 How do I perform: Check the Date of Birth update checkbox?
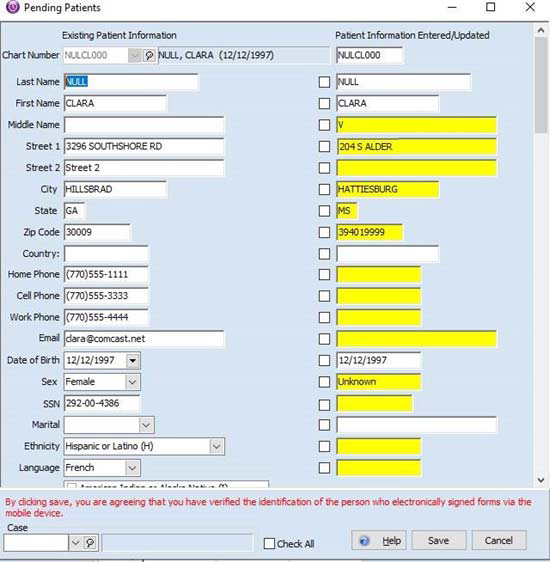(x=324, y=360)
